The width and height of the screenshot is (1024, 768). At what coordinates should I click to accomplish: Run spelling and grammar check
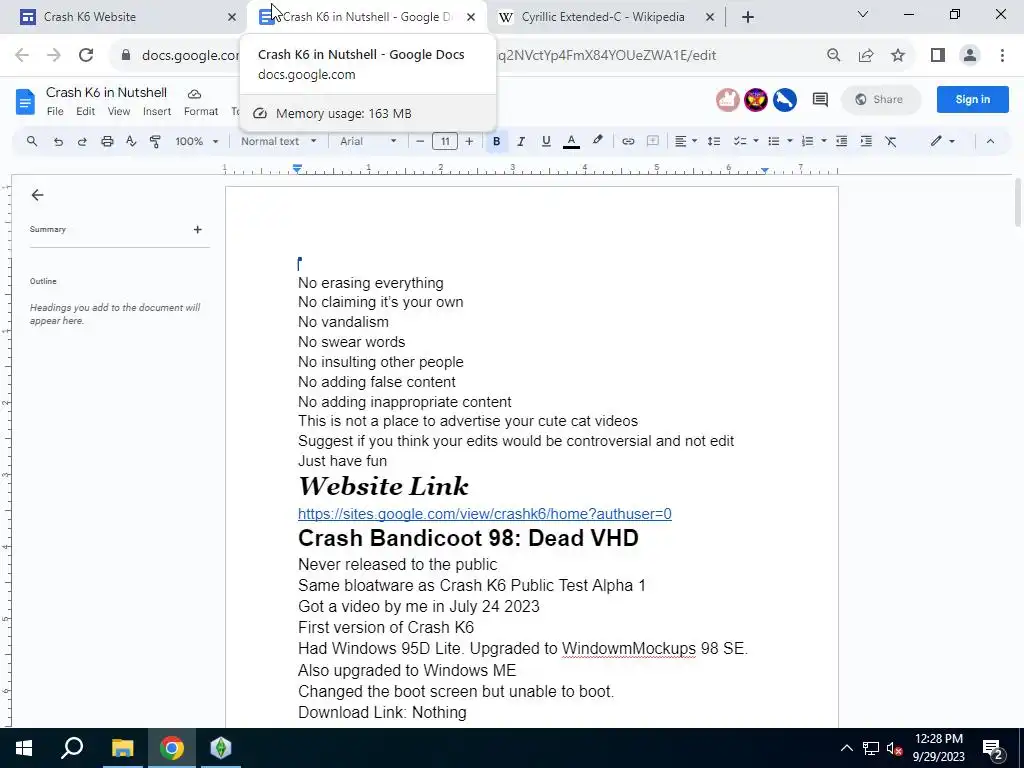[x=131, y=141]
